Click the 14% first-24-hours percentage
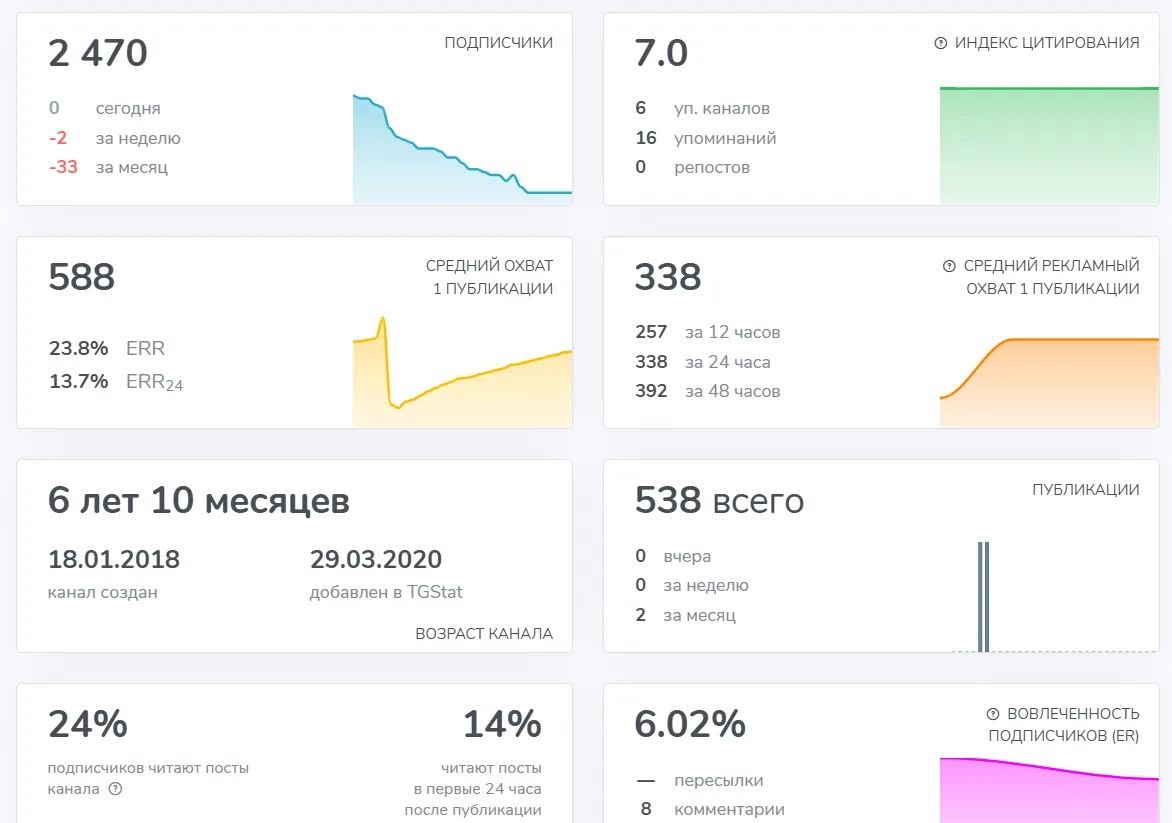Screen dimensions: 1172x823 click(502, 724)
